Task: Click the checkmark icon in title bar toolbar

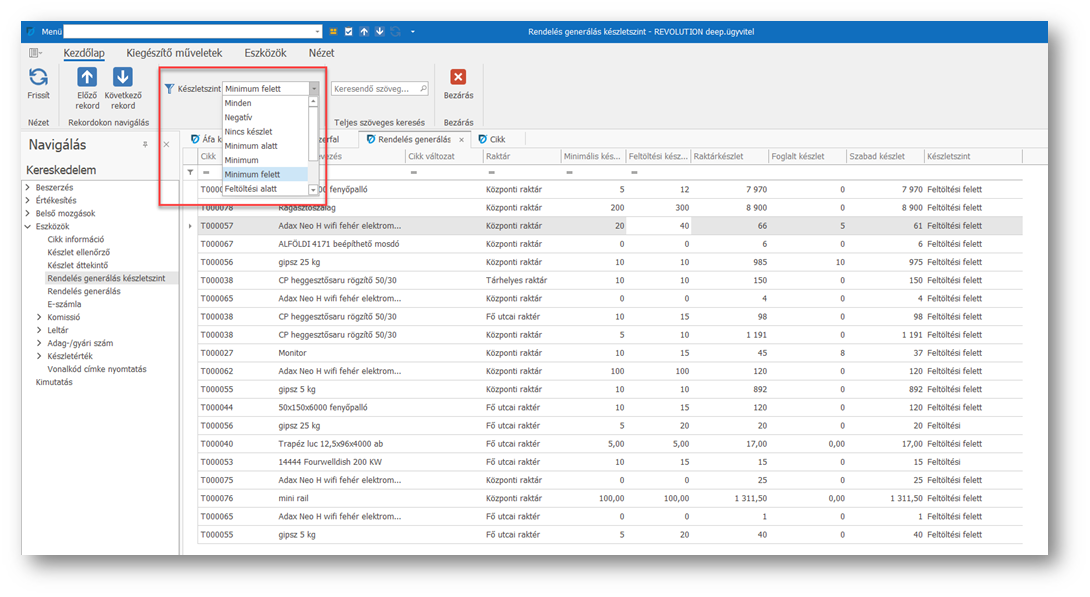Action: pyautogui.click(x=348, y=32)
